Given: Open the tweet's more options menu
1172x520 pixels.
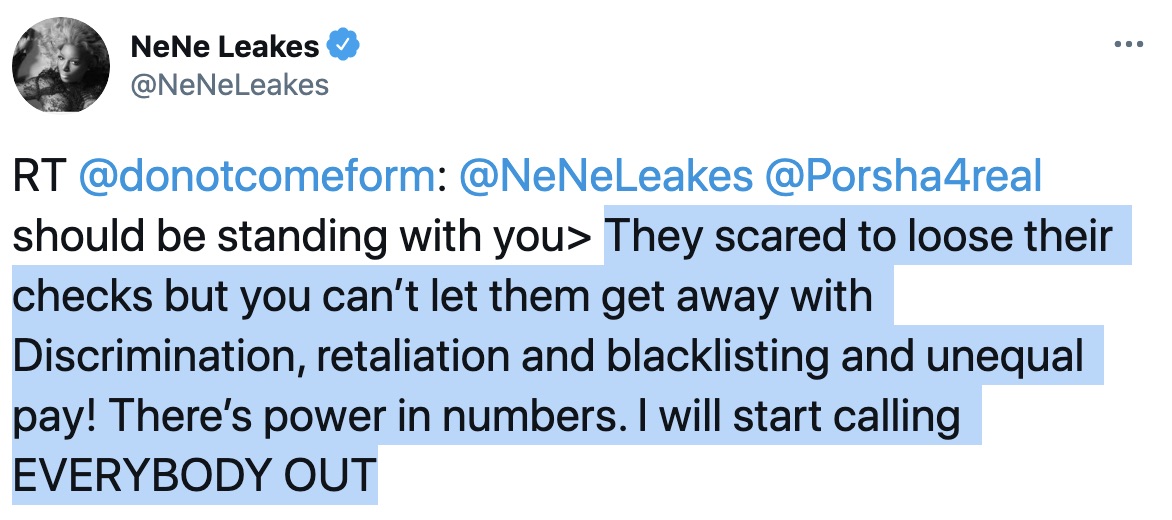Looking at the screenshot, I should coord(1128,45).
